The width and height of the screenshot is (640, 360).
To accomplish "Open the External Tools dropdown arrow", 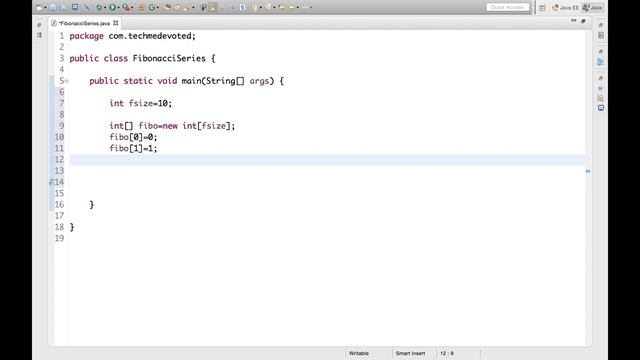I will pos(132,7).
